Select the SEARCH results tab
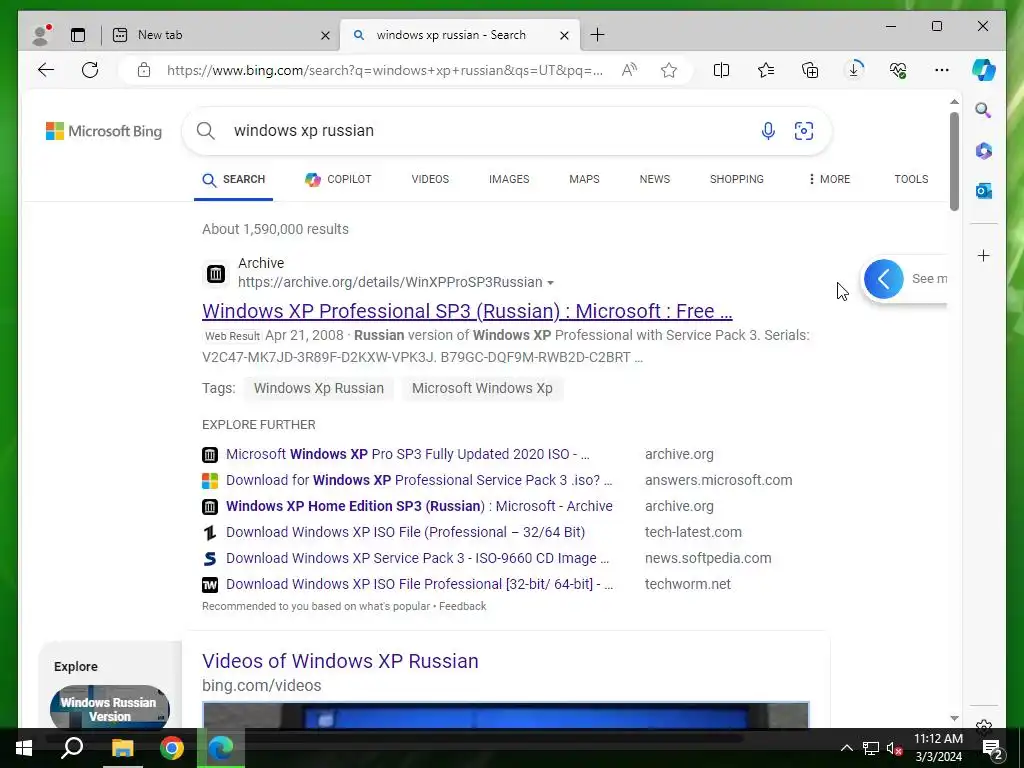 coord(234,180)
